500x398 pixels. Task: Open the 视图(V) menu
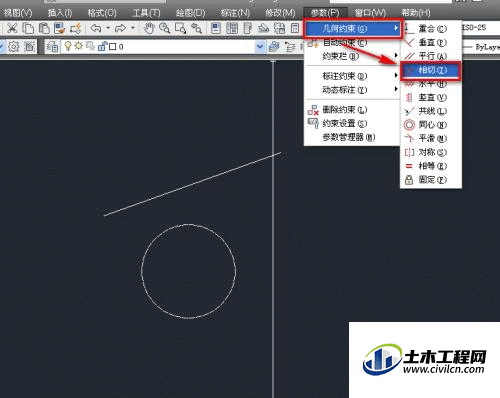[x=18, y=13]
